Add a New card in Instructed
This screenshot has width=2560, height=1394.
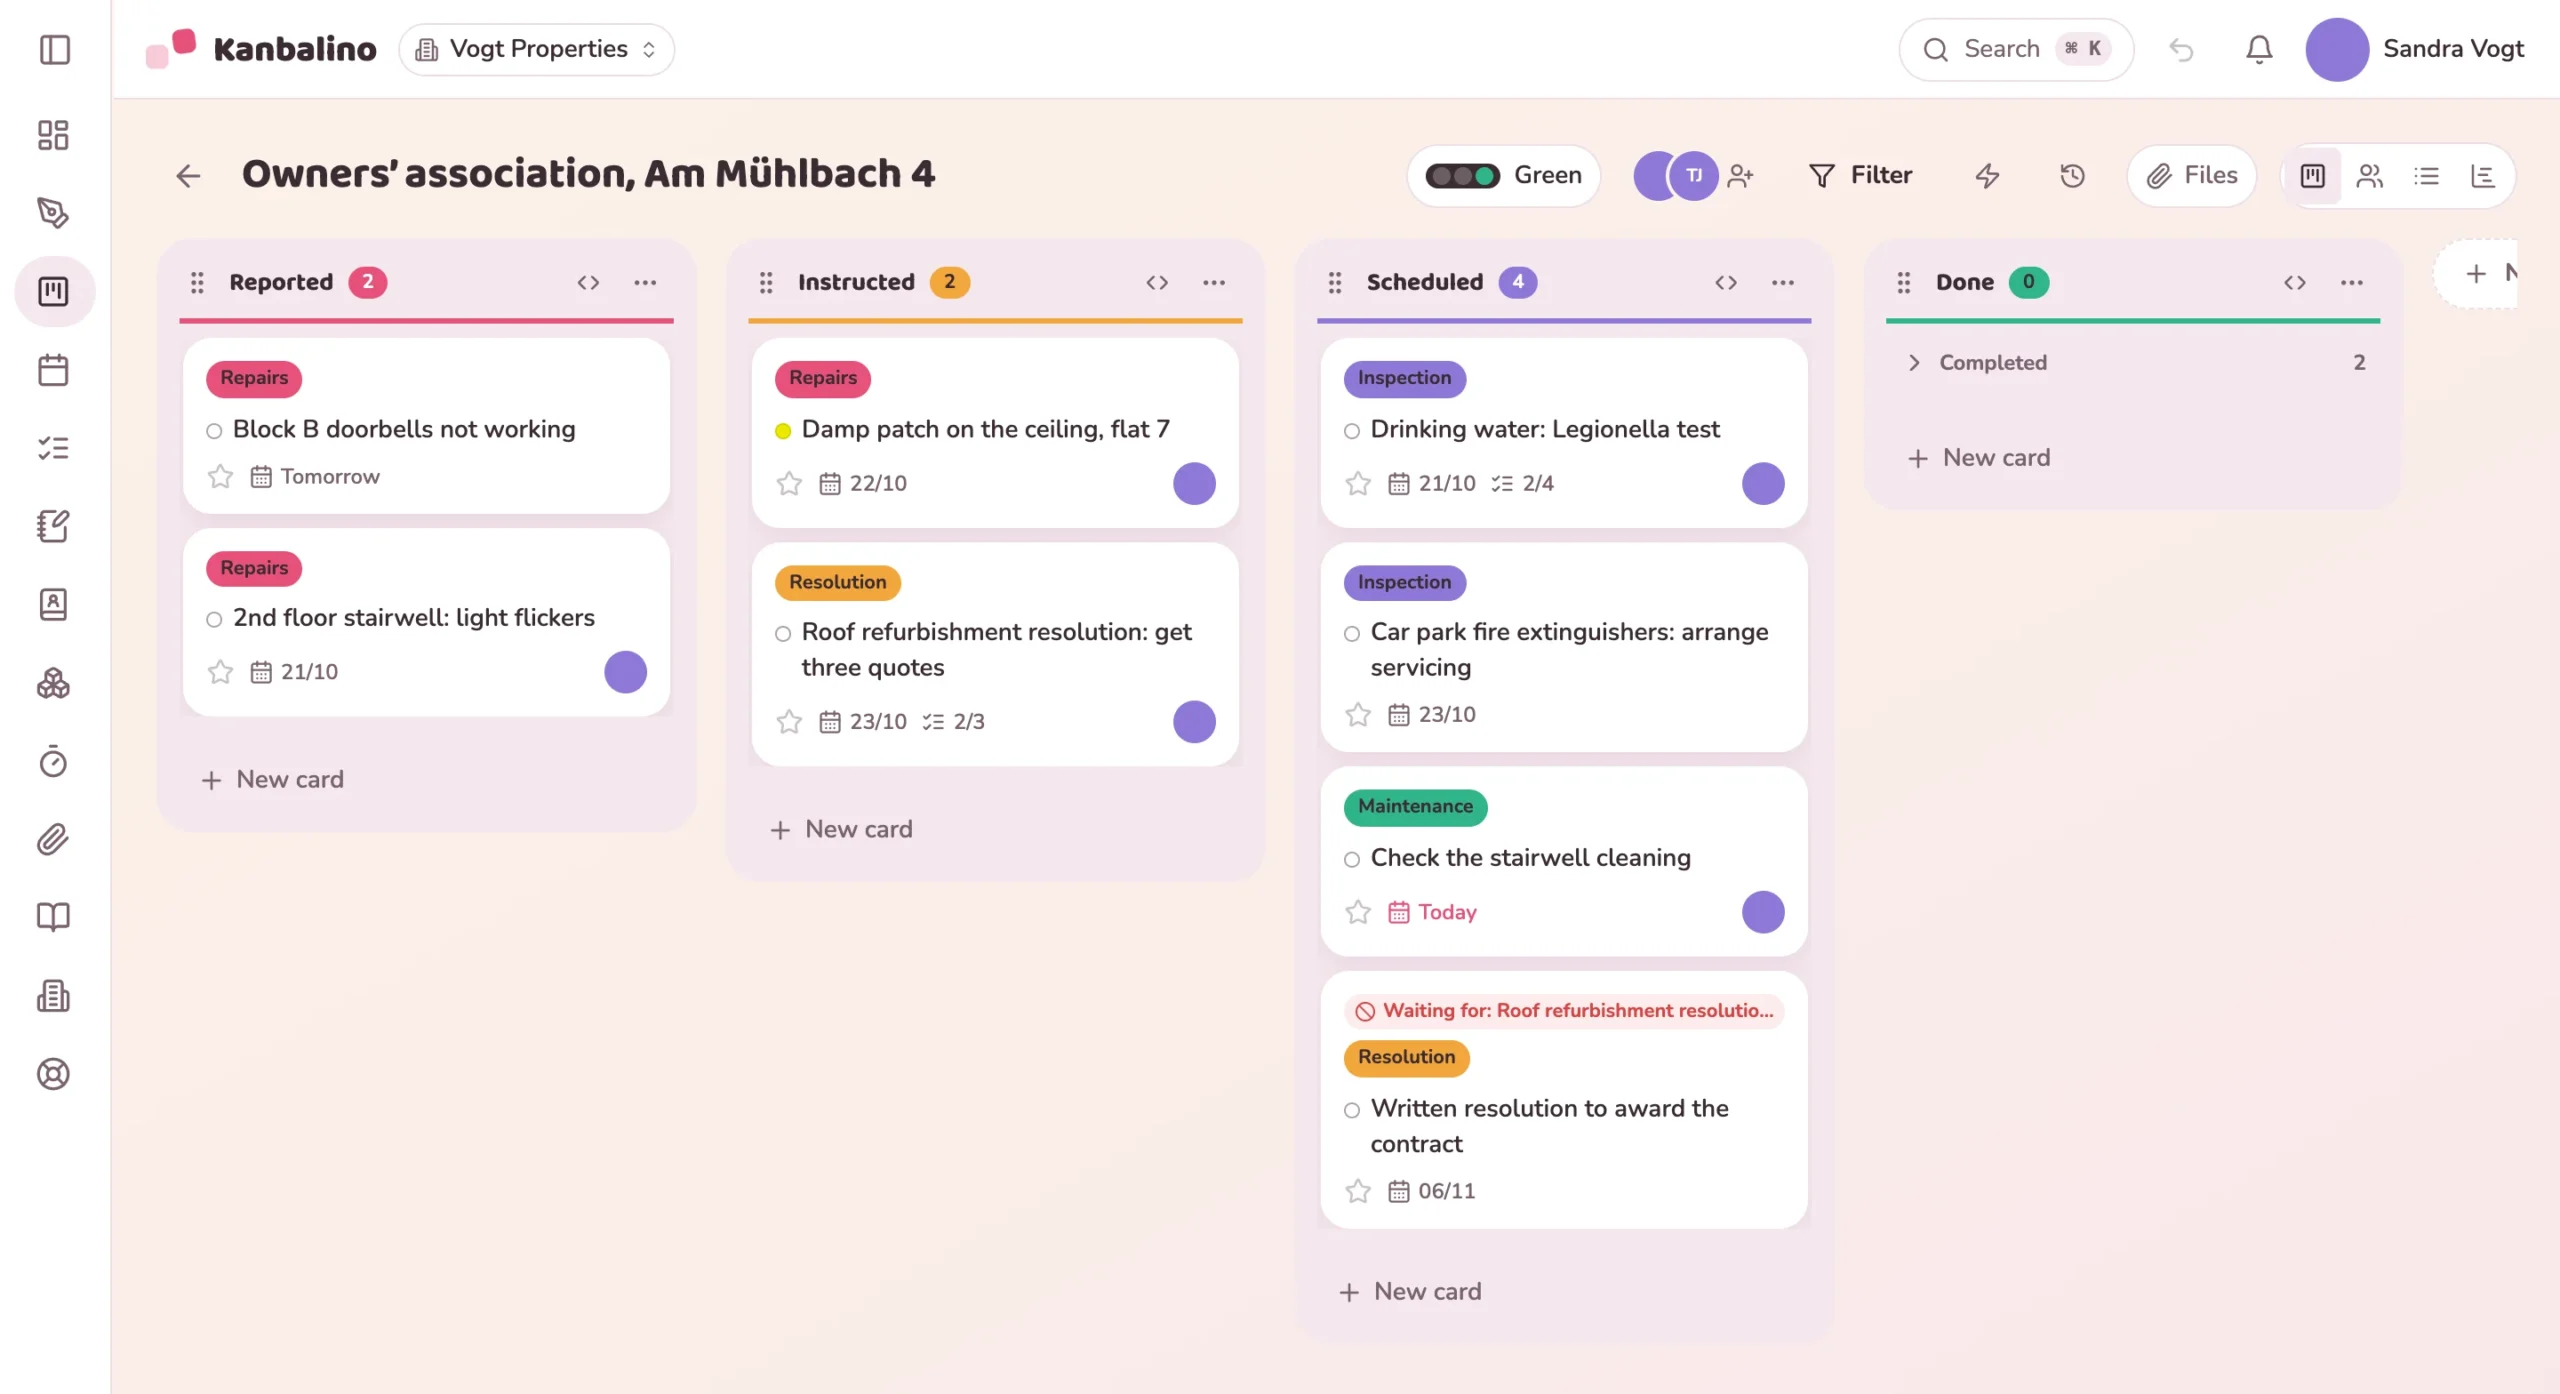(x=841, y=829)
